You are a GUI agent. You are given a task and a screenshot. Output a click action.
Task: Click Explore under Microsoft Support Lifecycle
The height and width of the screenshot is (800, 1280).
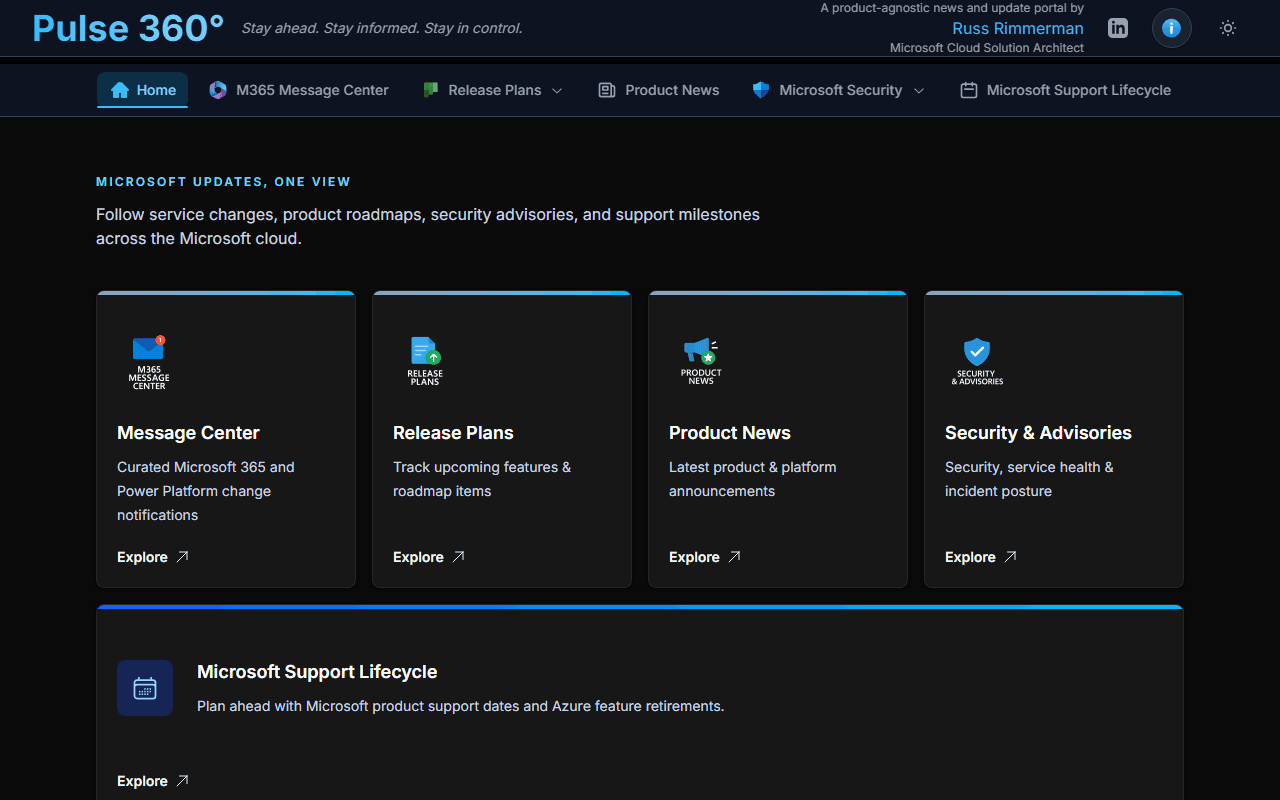click(142, 781)
